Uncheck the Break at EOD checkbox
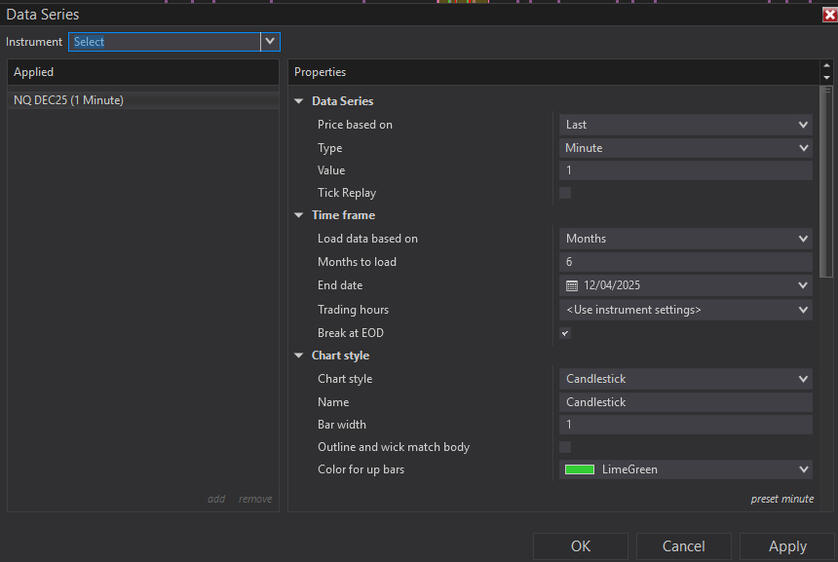Image resolution: width=838 pixels, height=562 pixels. click(565, 333)
